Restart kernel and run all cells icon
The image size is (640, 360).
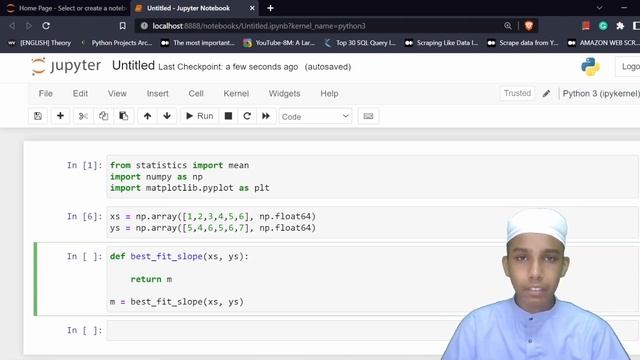pyautogui.click(x=266, y=116)
